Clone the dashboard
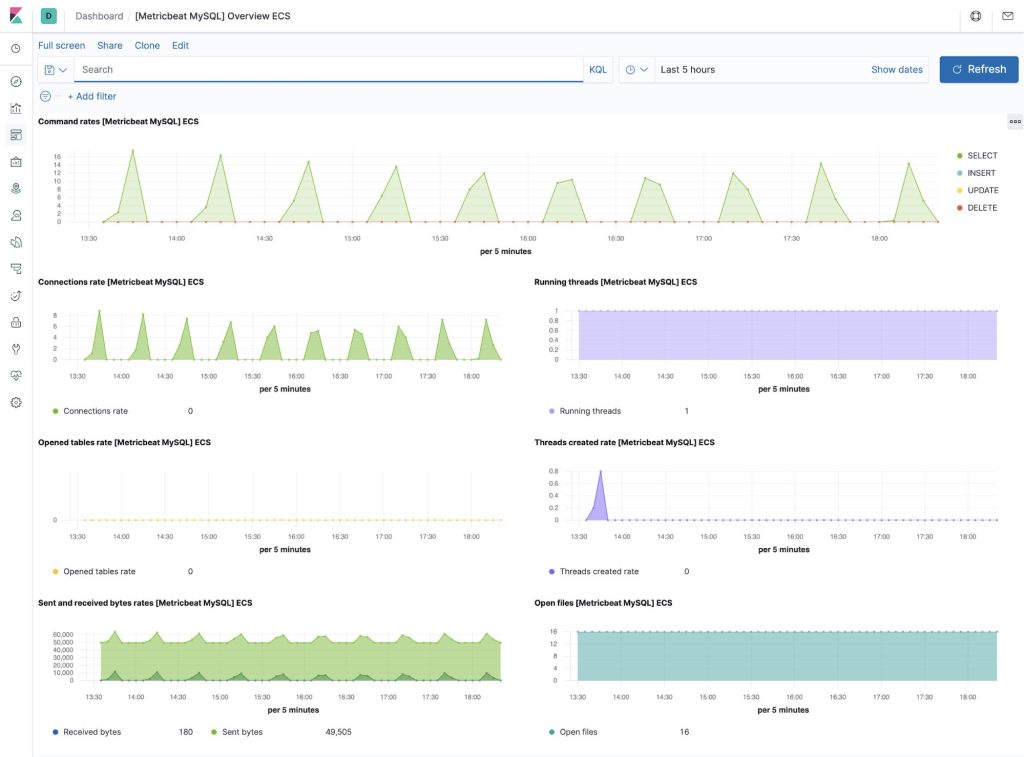The image size is (1024, 757). pos(147,46)
